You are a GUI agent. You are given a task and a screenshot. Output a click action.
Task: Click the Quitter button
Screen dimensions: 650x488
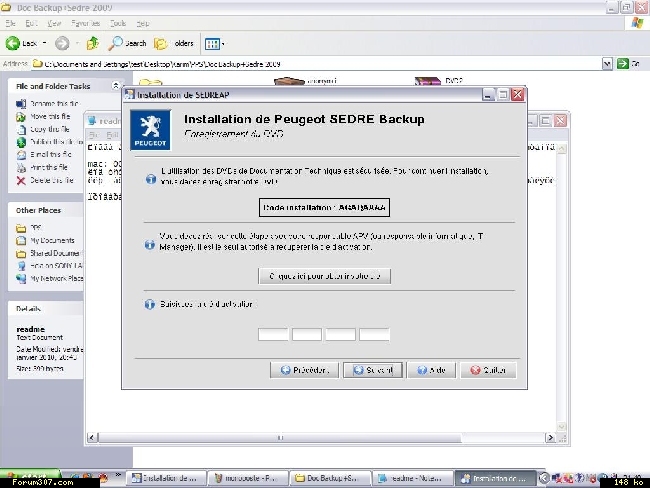(x=488, y=370)
